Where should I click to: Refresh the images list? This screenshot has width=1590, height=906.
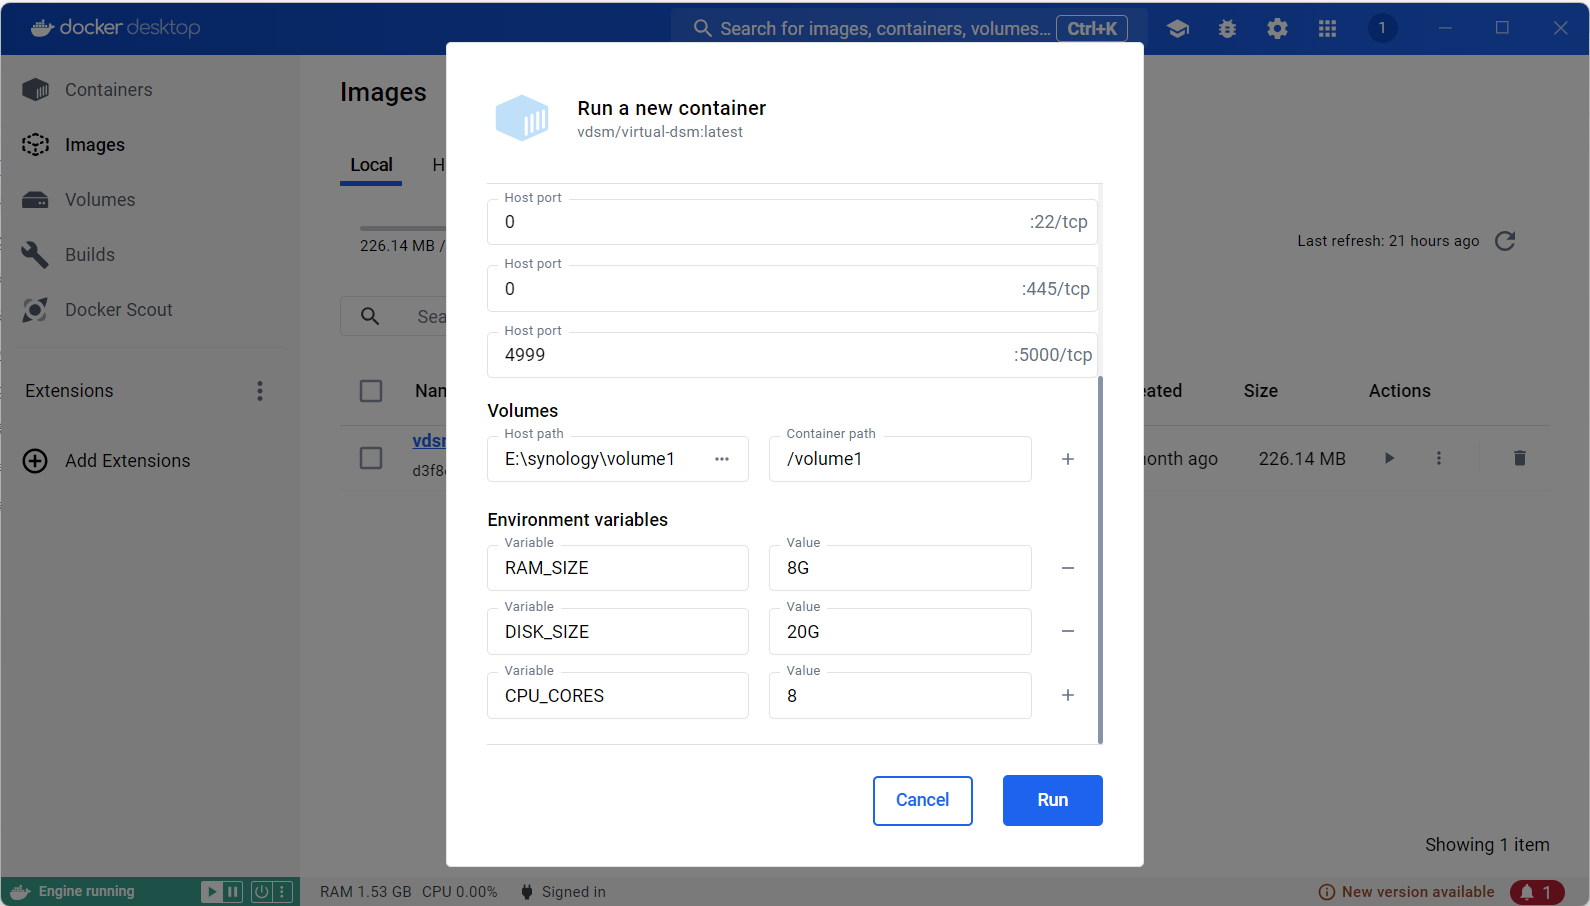pyautogui.click(x=1505, y=241)
